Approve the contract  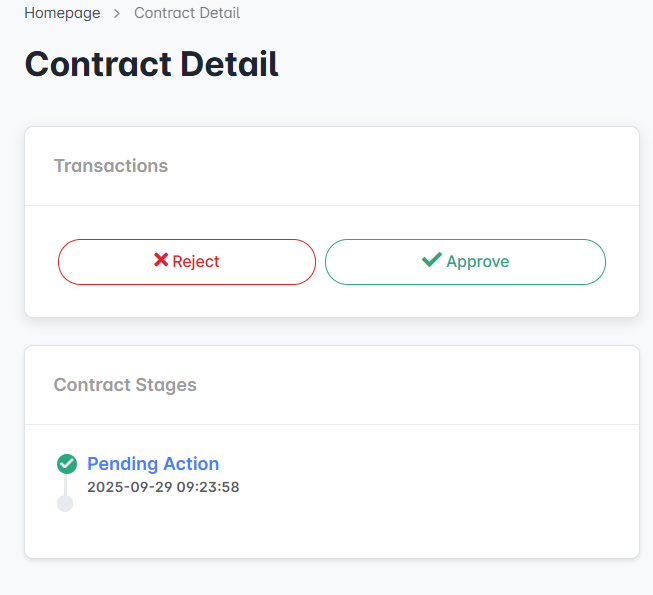coord(465,262)
